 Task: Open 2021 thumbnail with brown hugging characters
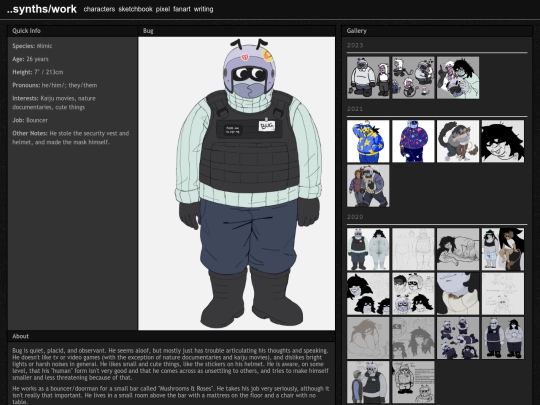click(x=458, y=141)
